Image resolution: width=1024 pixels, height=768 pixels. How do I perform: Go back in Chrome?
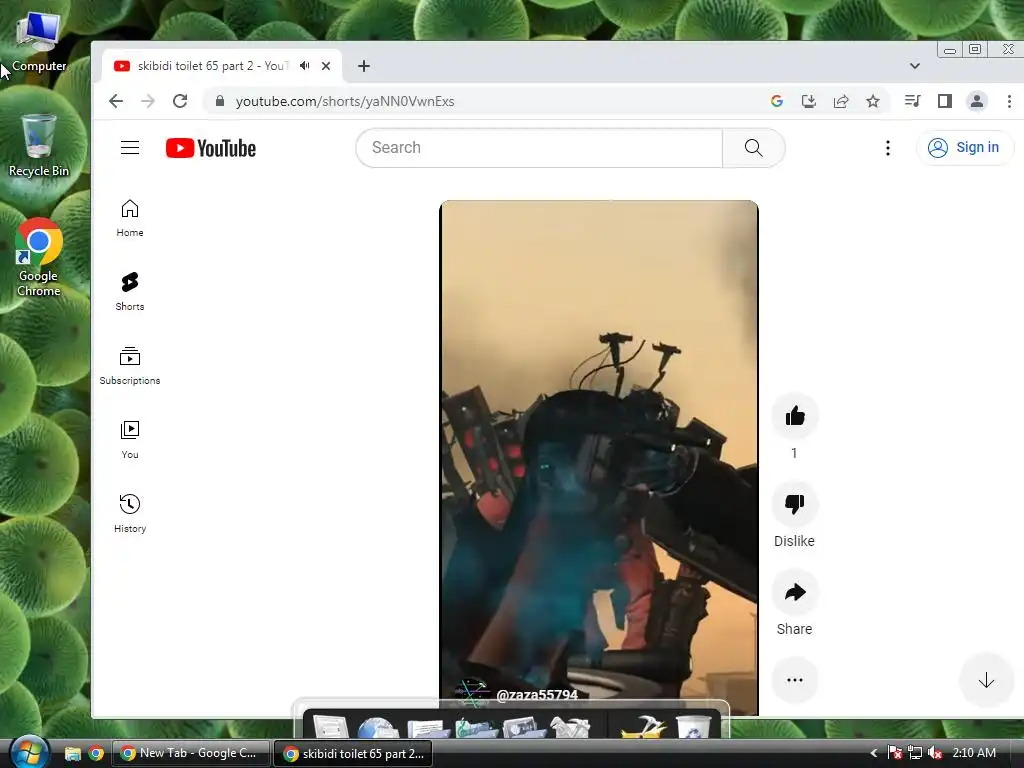point(116,101)
